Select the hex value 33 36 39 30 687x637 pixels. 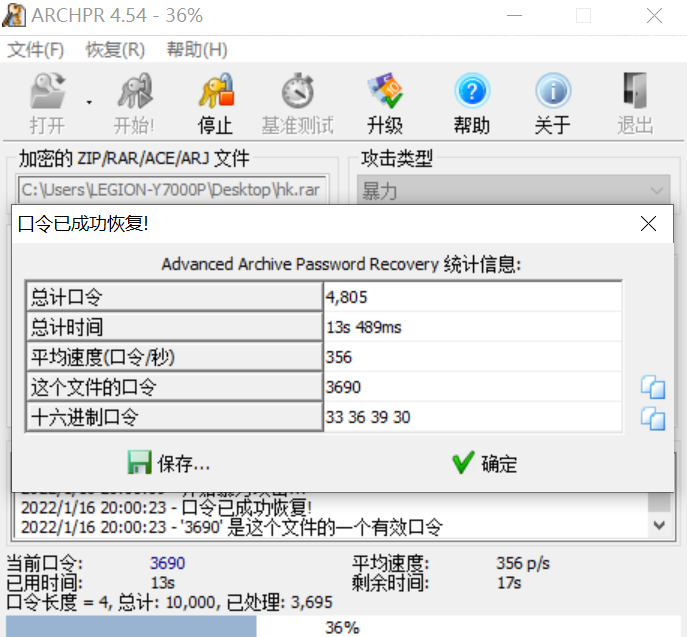368,417
